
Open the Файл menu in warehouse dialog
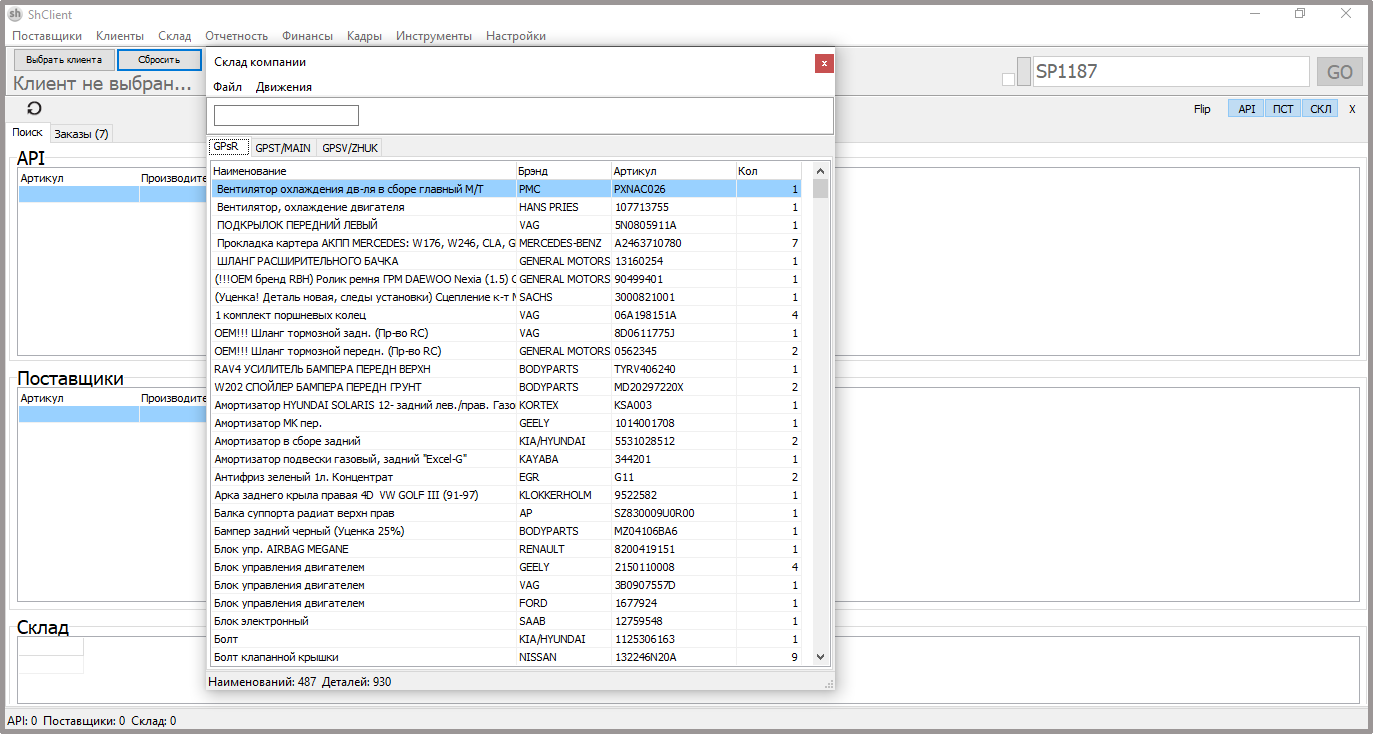227,87
